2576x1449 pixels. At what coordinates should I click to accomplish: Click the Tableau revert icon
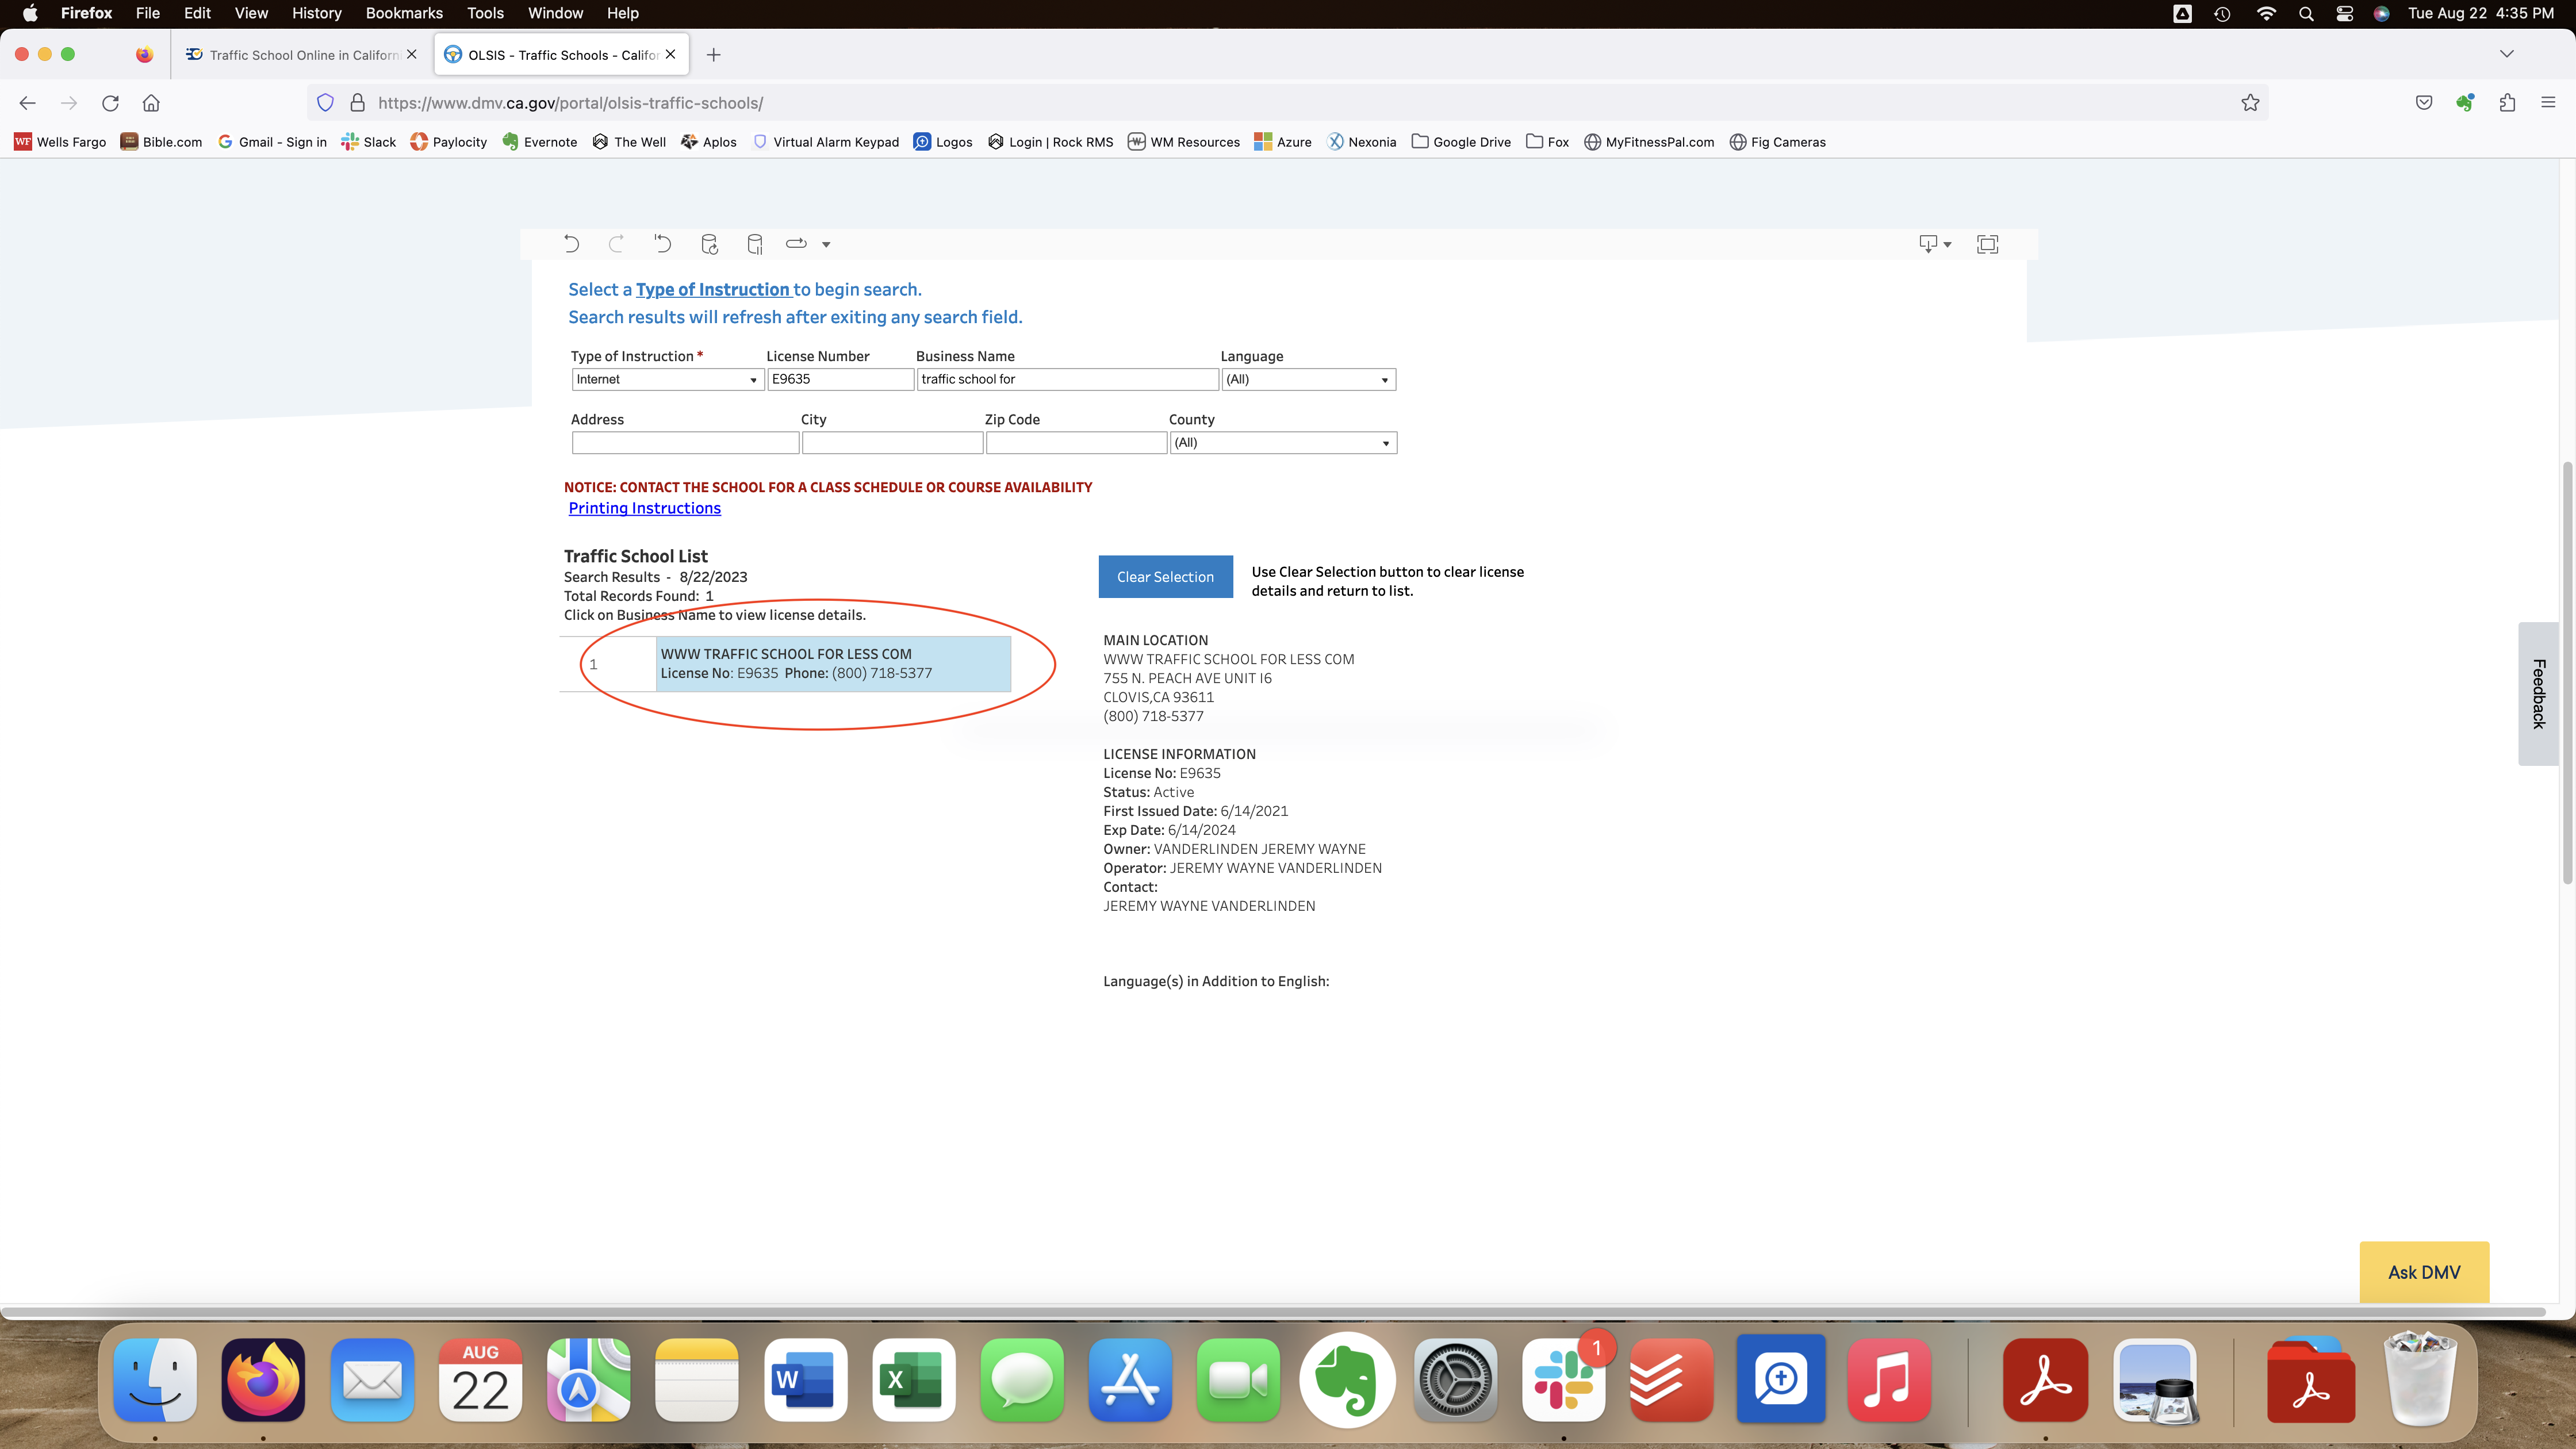coord(662,244)
